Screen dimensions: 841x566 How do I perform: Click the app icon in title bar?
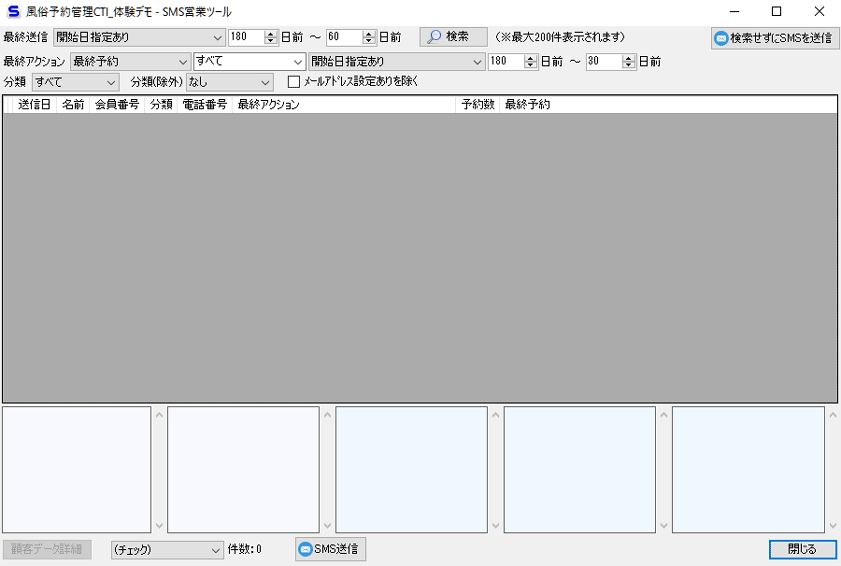(x=13, y=12)
